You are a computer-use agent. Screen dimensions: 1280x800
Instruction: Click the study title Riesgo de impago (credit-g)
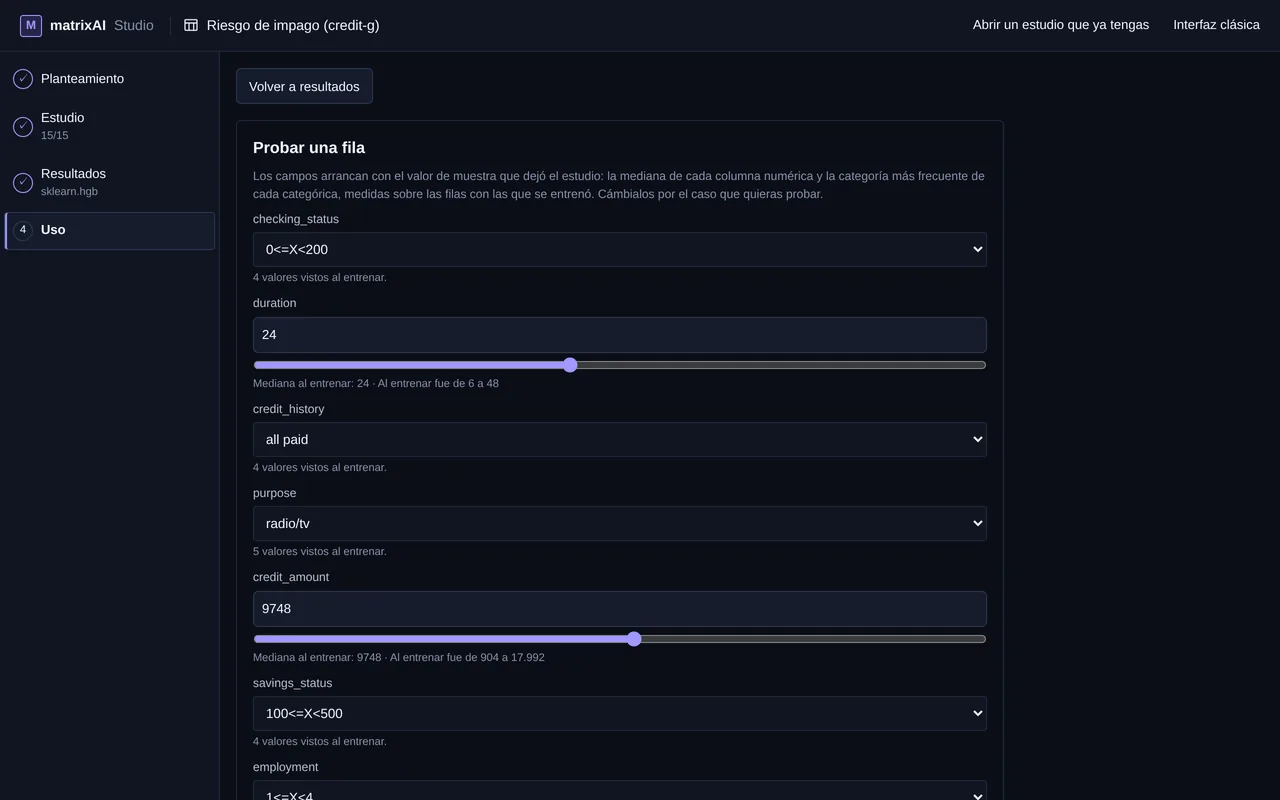tap(293, 25)
